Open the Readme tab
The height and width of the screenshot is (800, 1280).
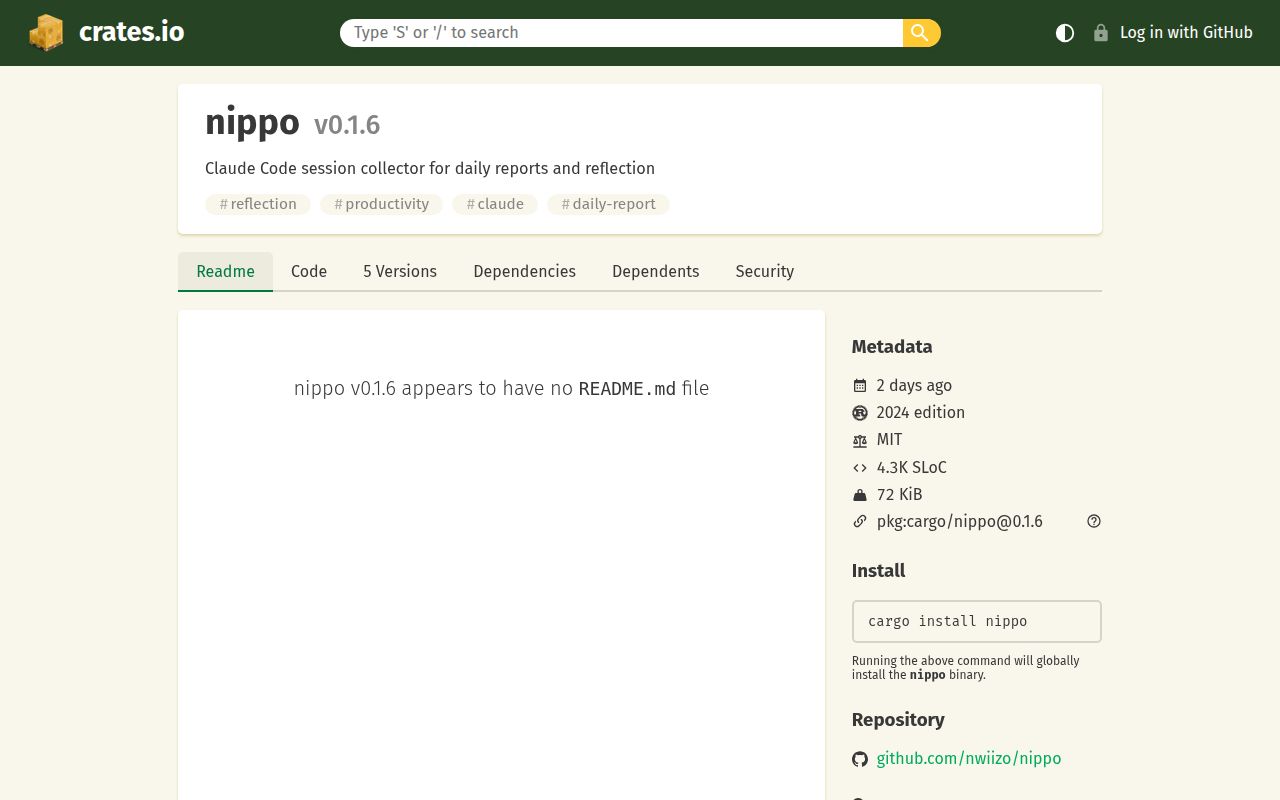coord(225,271)
